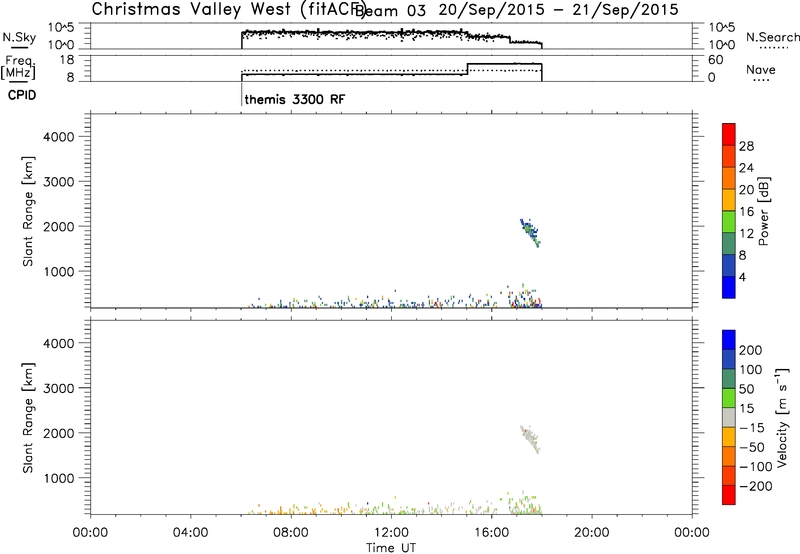This screenshot has height=554, width=800.
Task: Click the Velocity [m s⁻¹] colorbar title
Action: (x=782, y=418)
